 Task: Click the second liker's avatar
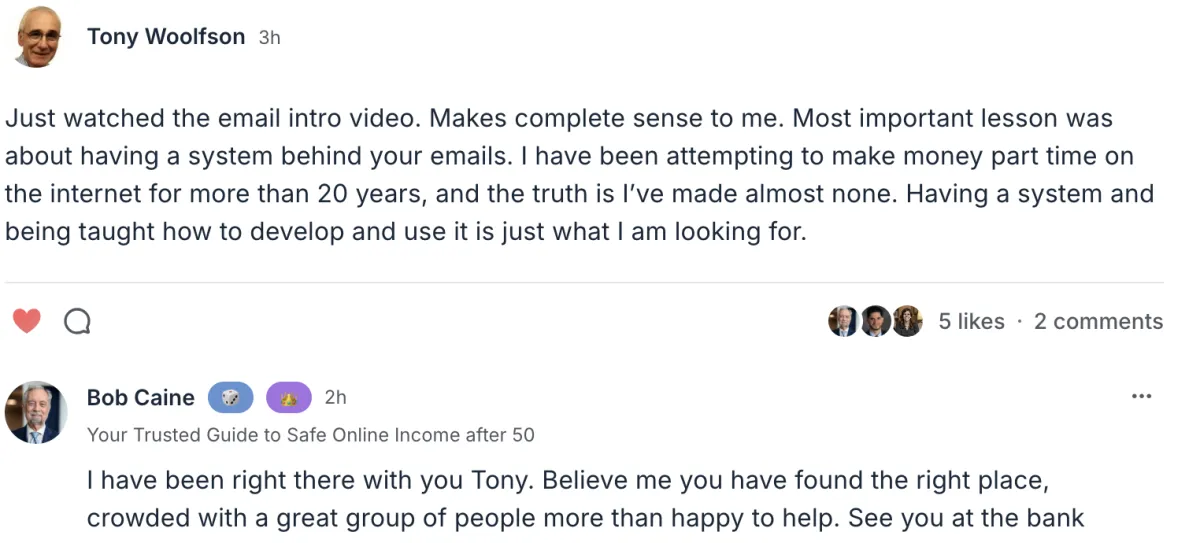click(x=875, y=321)
